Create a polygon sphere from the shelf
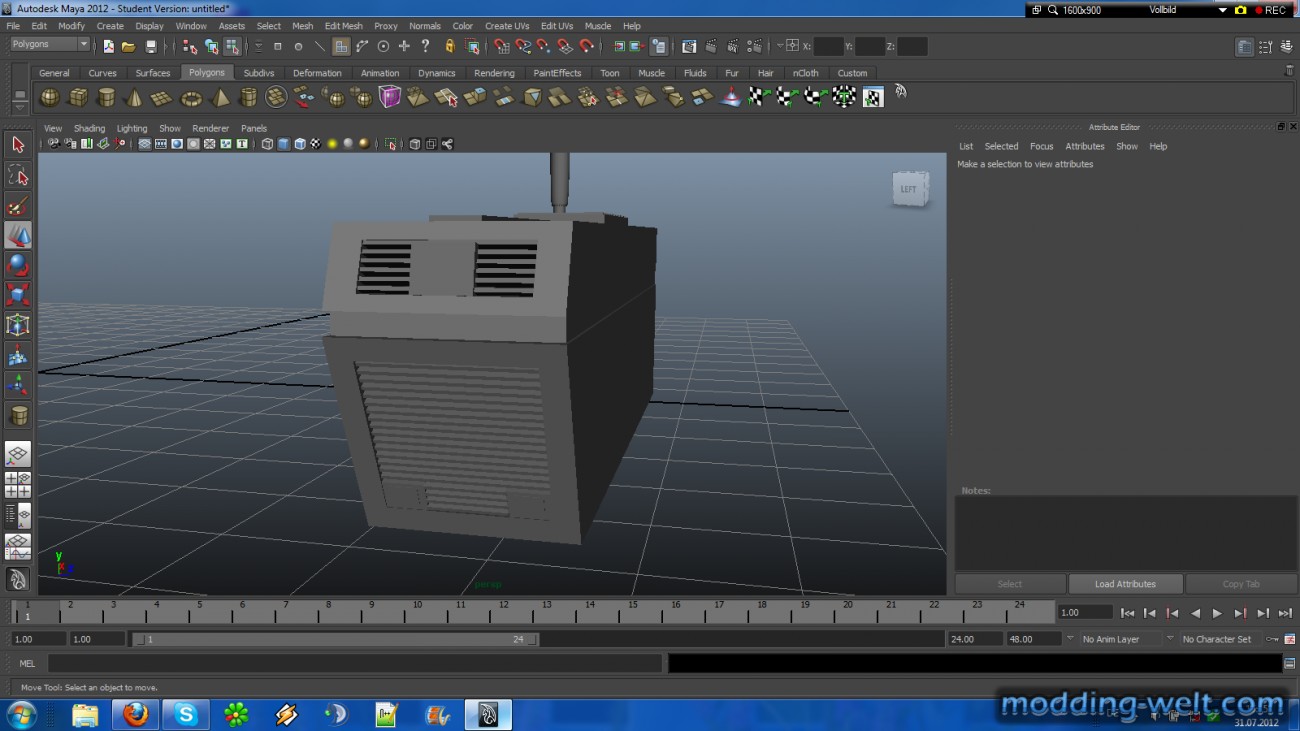The image size is (1300, 731). click(x=49, y=97)
